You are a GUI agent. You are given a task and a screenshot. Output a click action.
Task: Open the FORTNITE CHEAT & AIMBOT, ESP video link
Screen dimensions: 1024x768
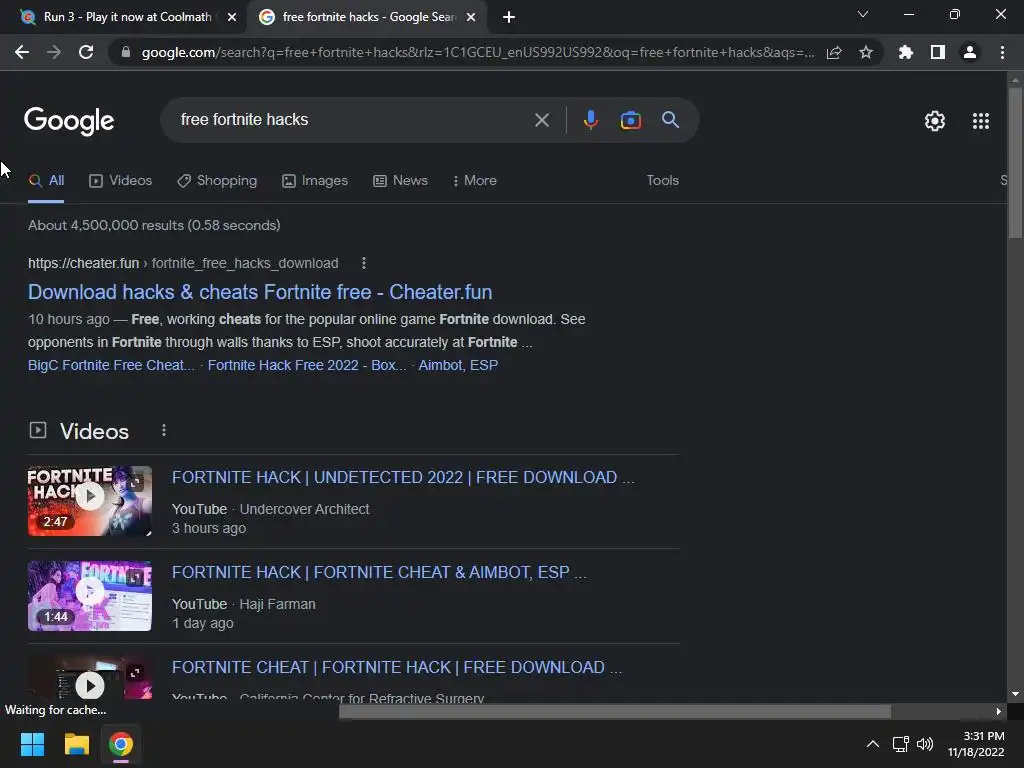point(379,573)
